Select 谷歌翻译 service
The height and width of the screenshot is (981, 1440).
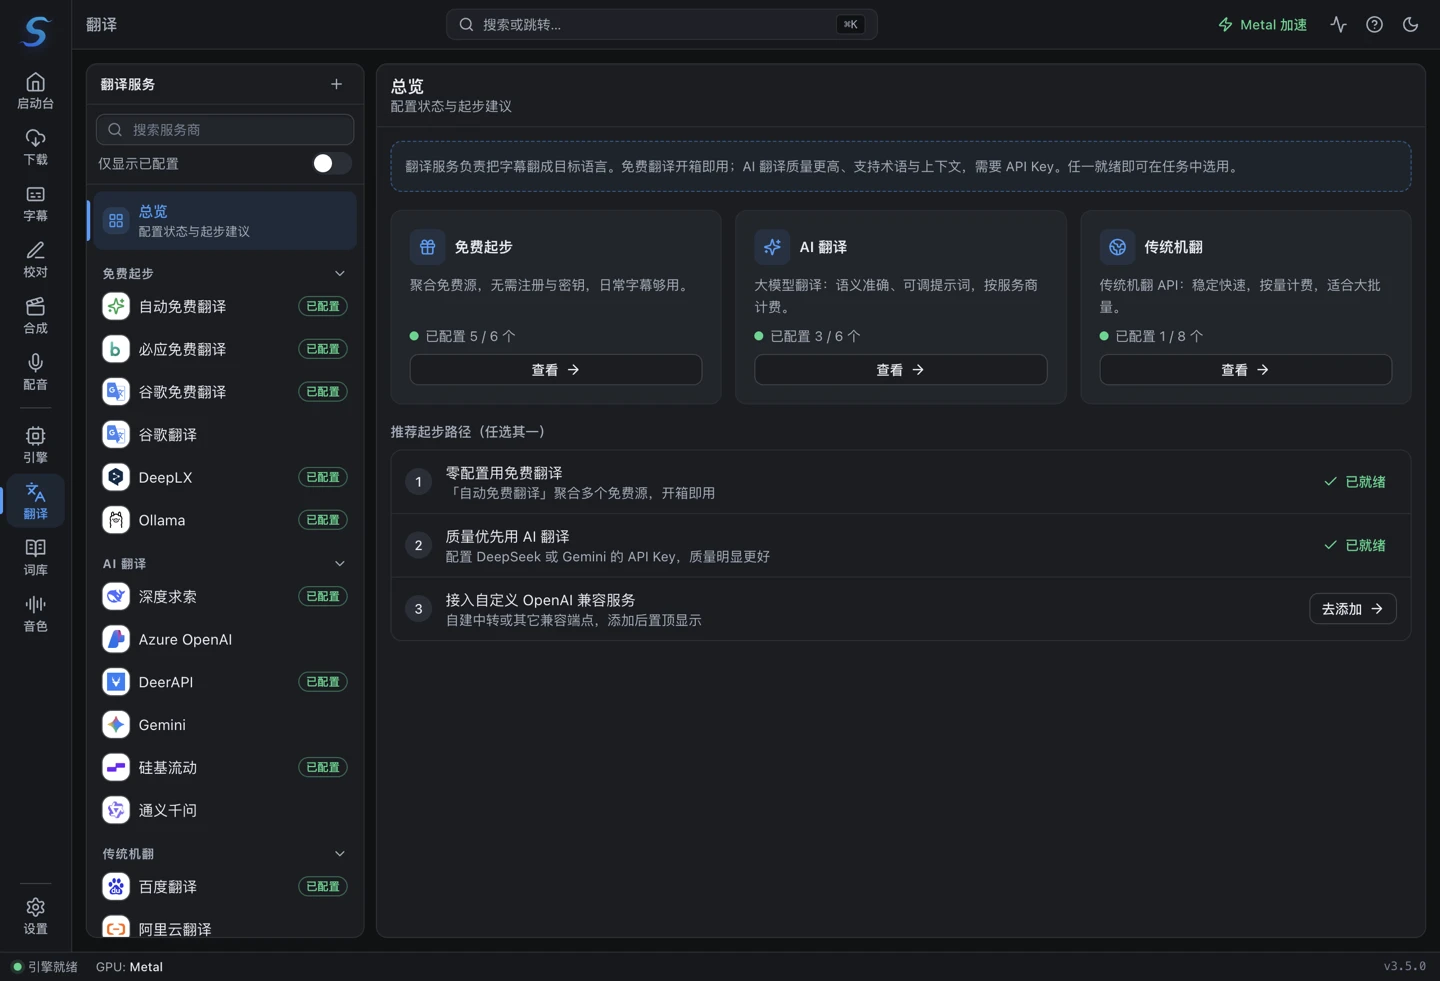click(x=225, y=434)
